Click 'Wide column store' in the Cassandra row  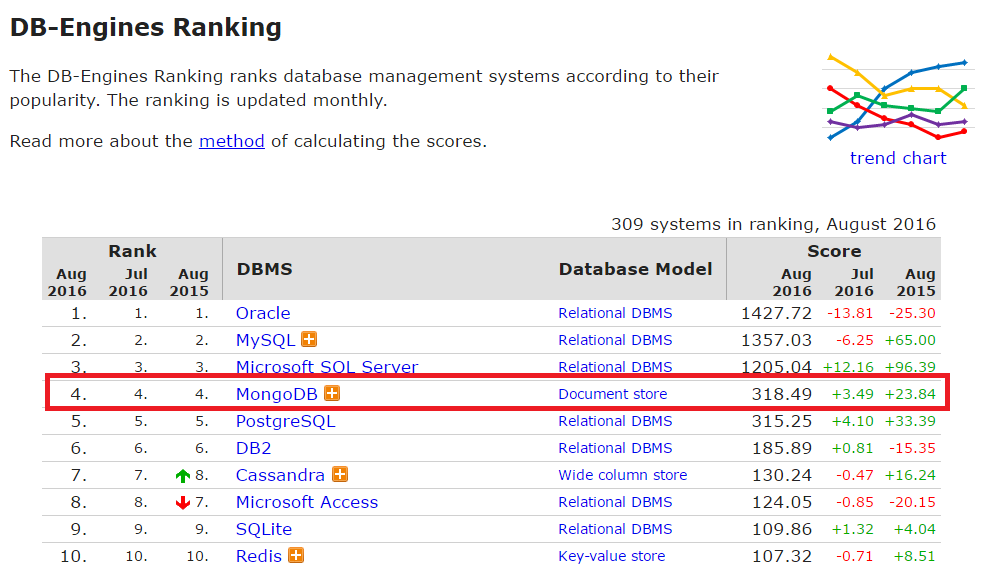click(623, 475)
